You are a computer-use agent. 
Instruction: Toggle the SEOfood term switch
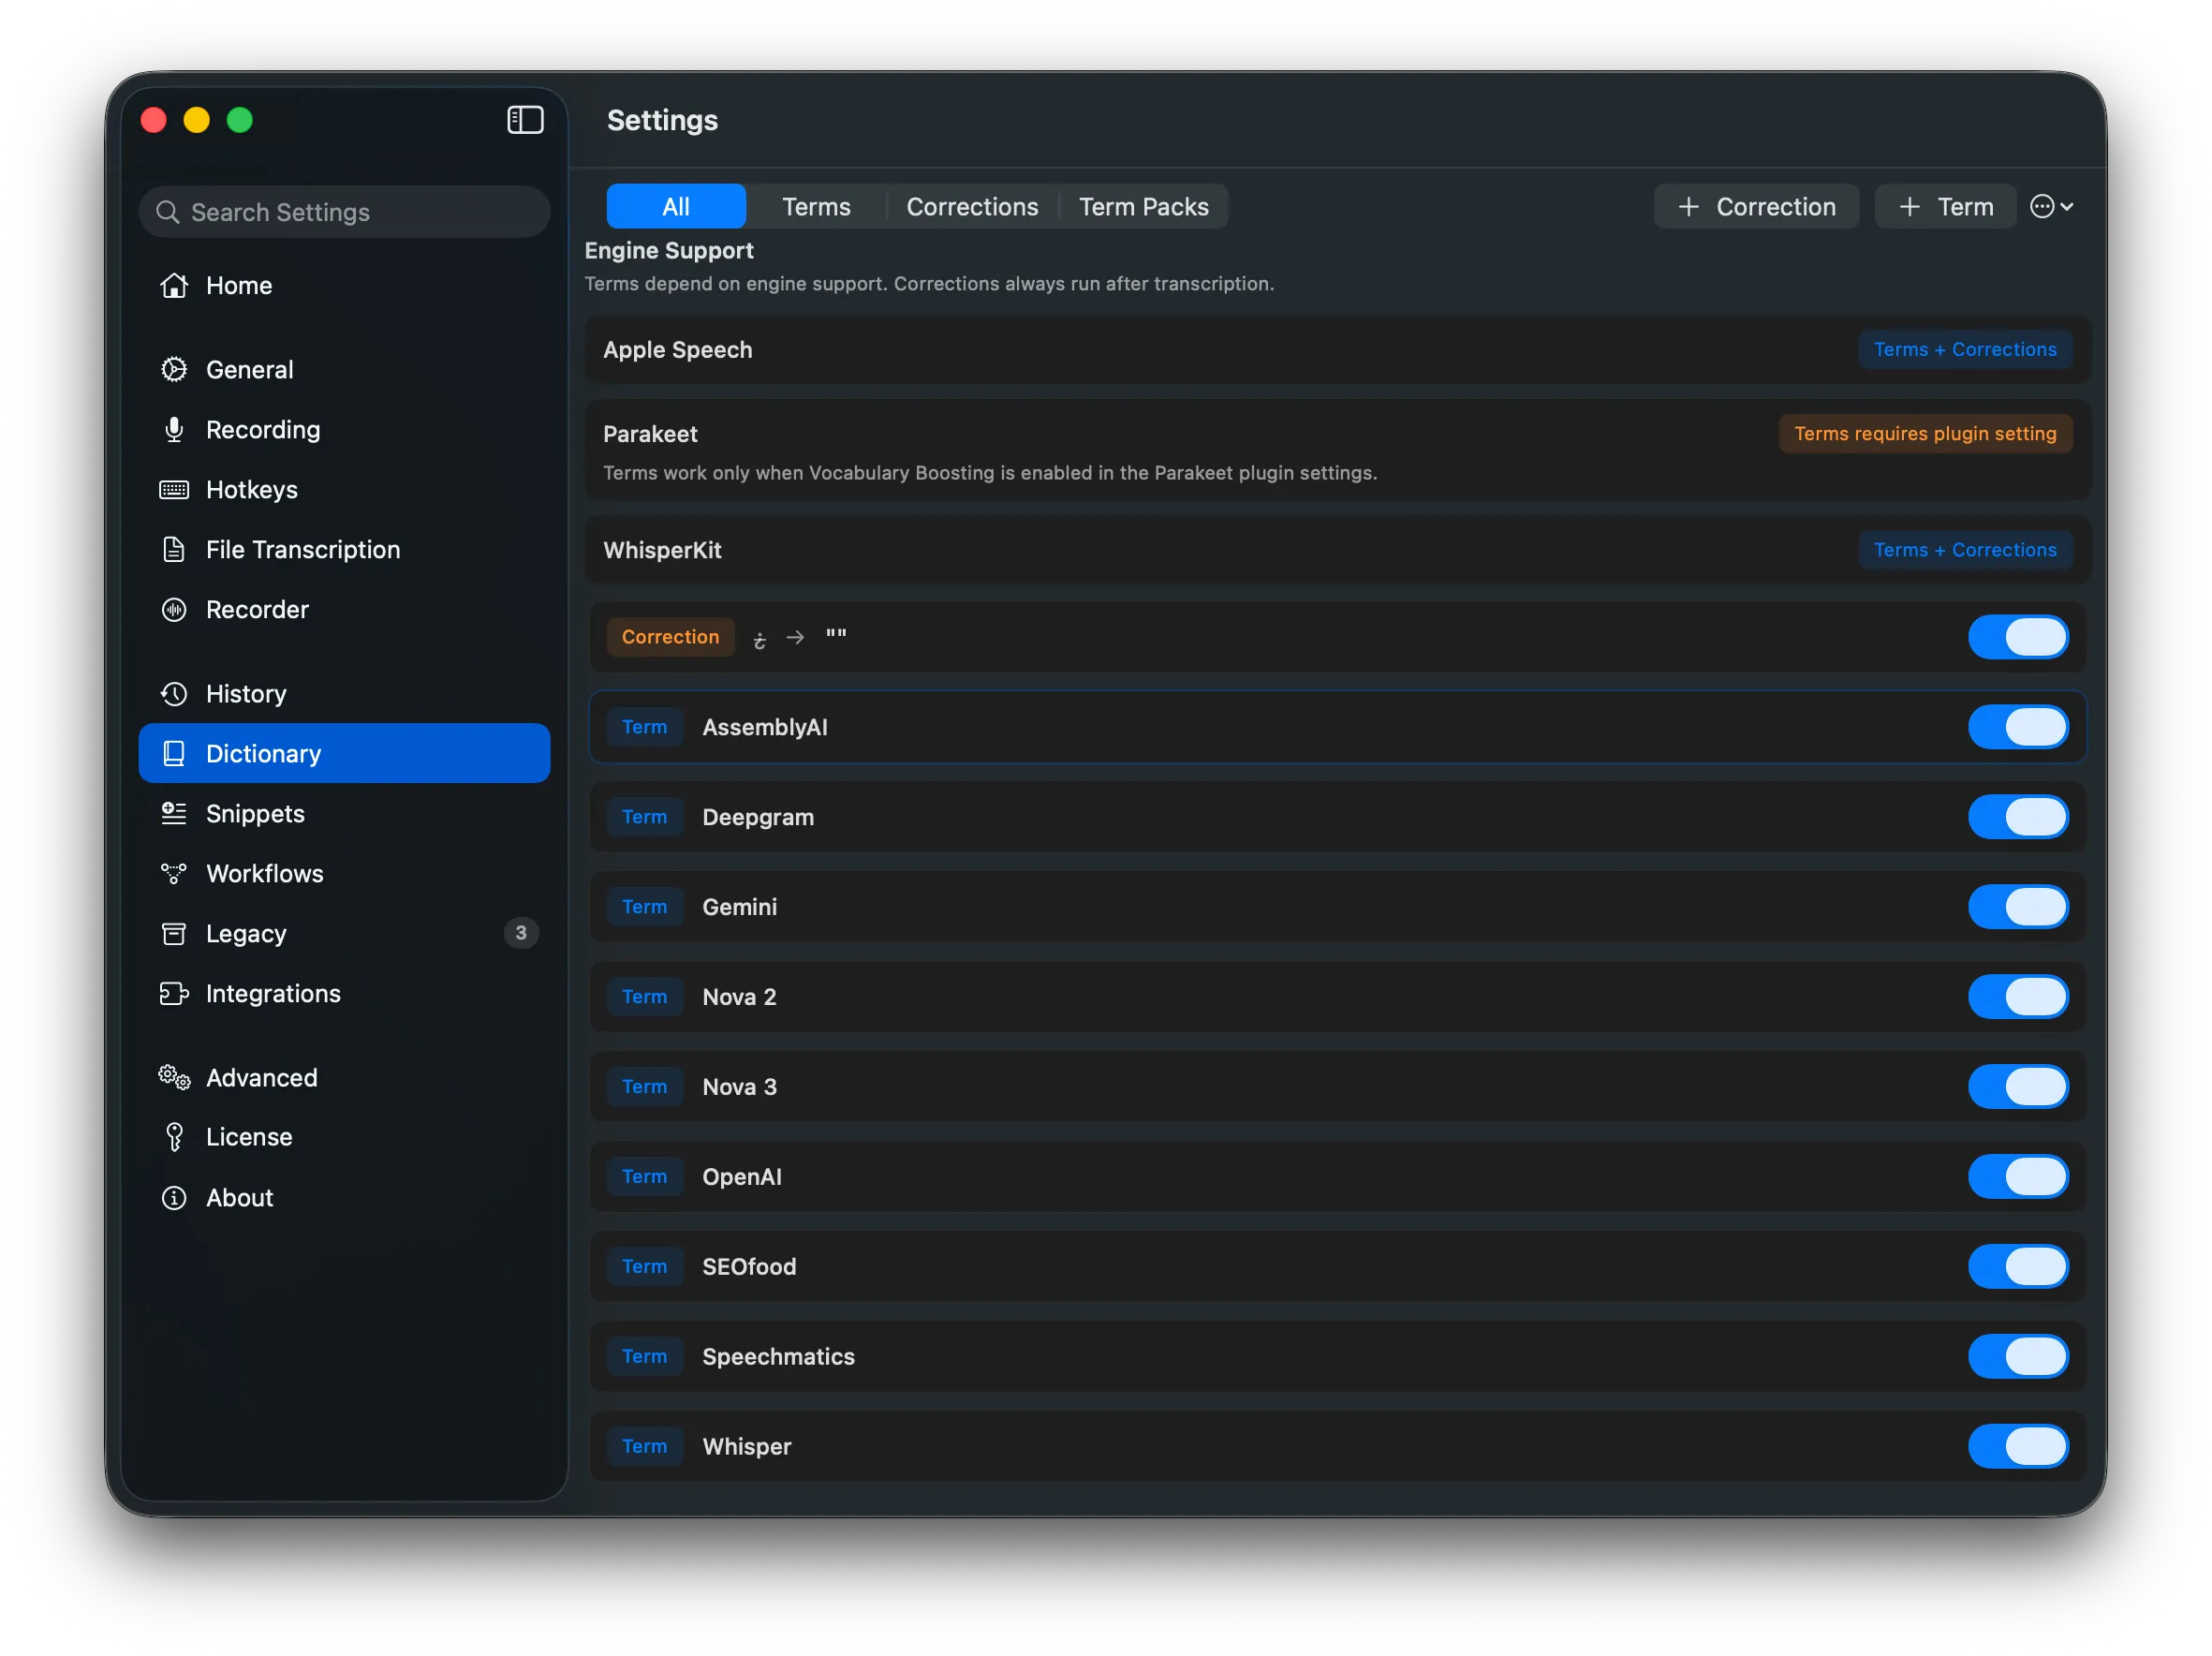(2018, 1267)
